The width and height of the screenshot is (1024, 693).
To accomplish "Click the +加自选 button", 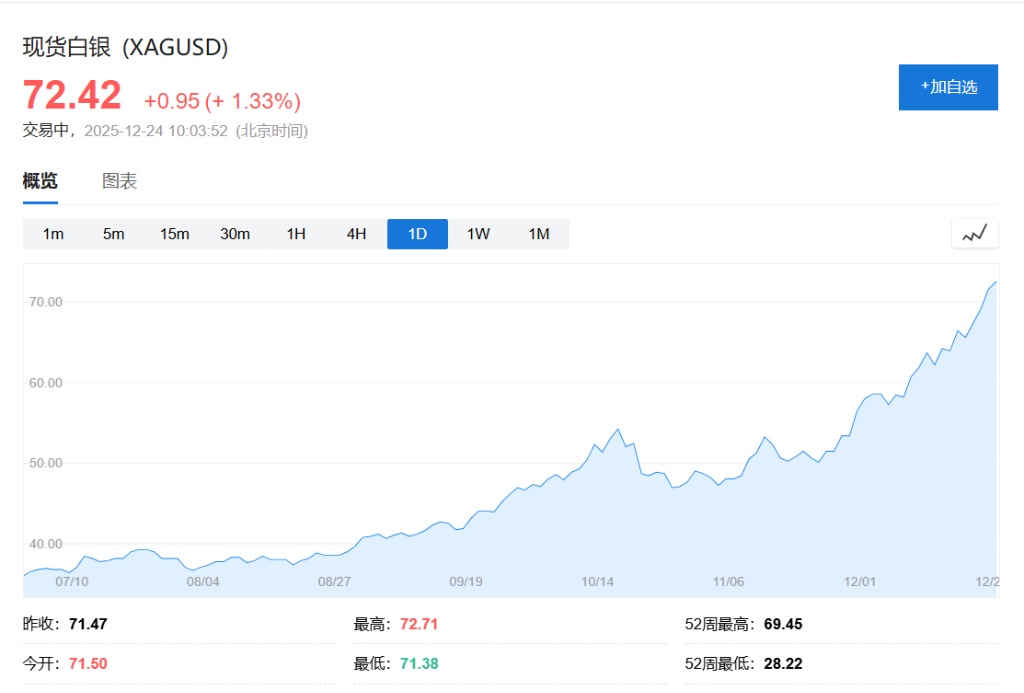I will pos(948,87).
